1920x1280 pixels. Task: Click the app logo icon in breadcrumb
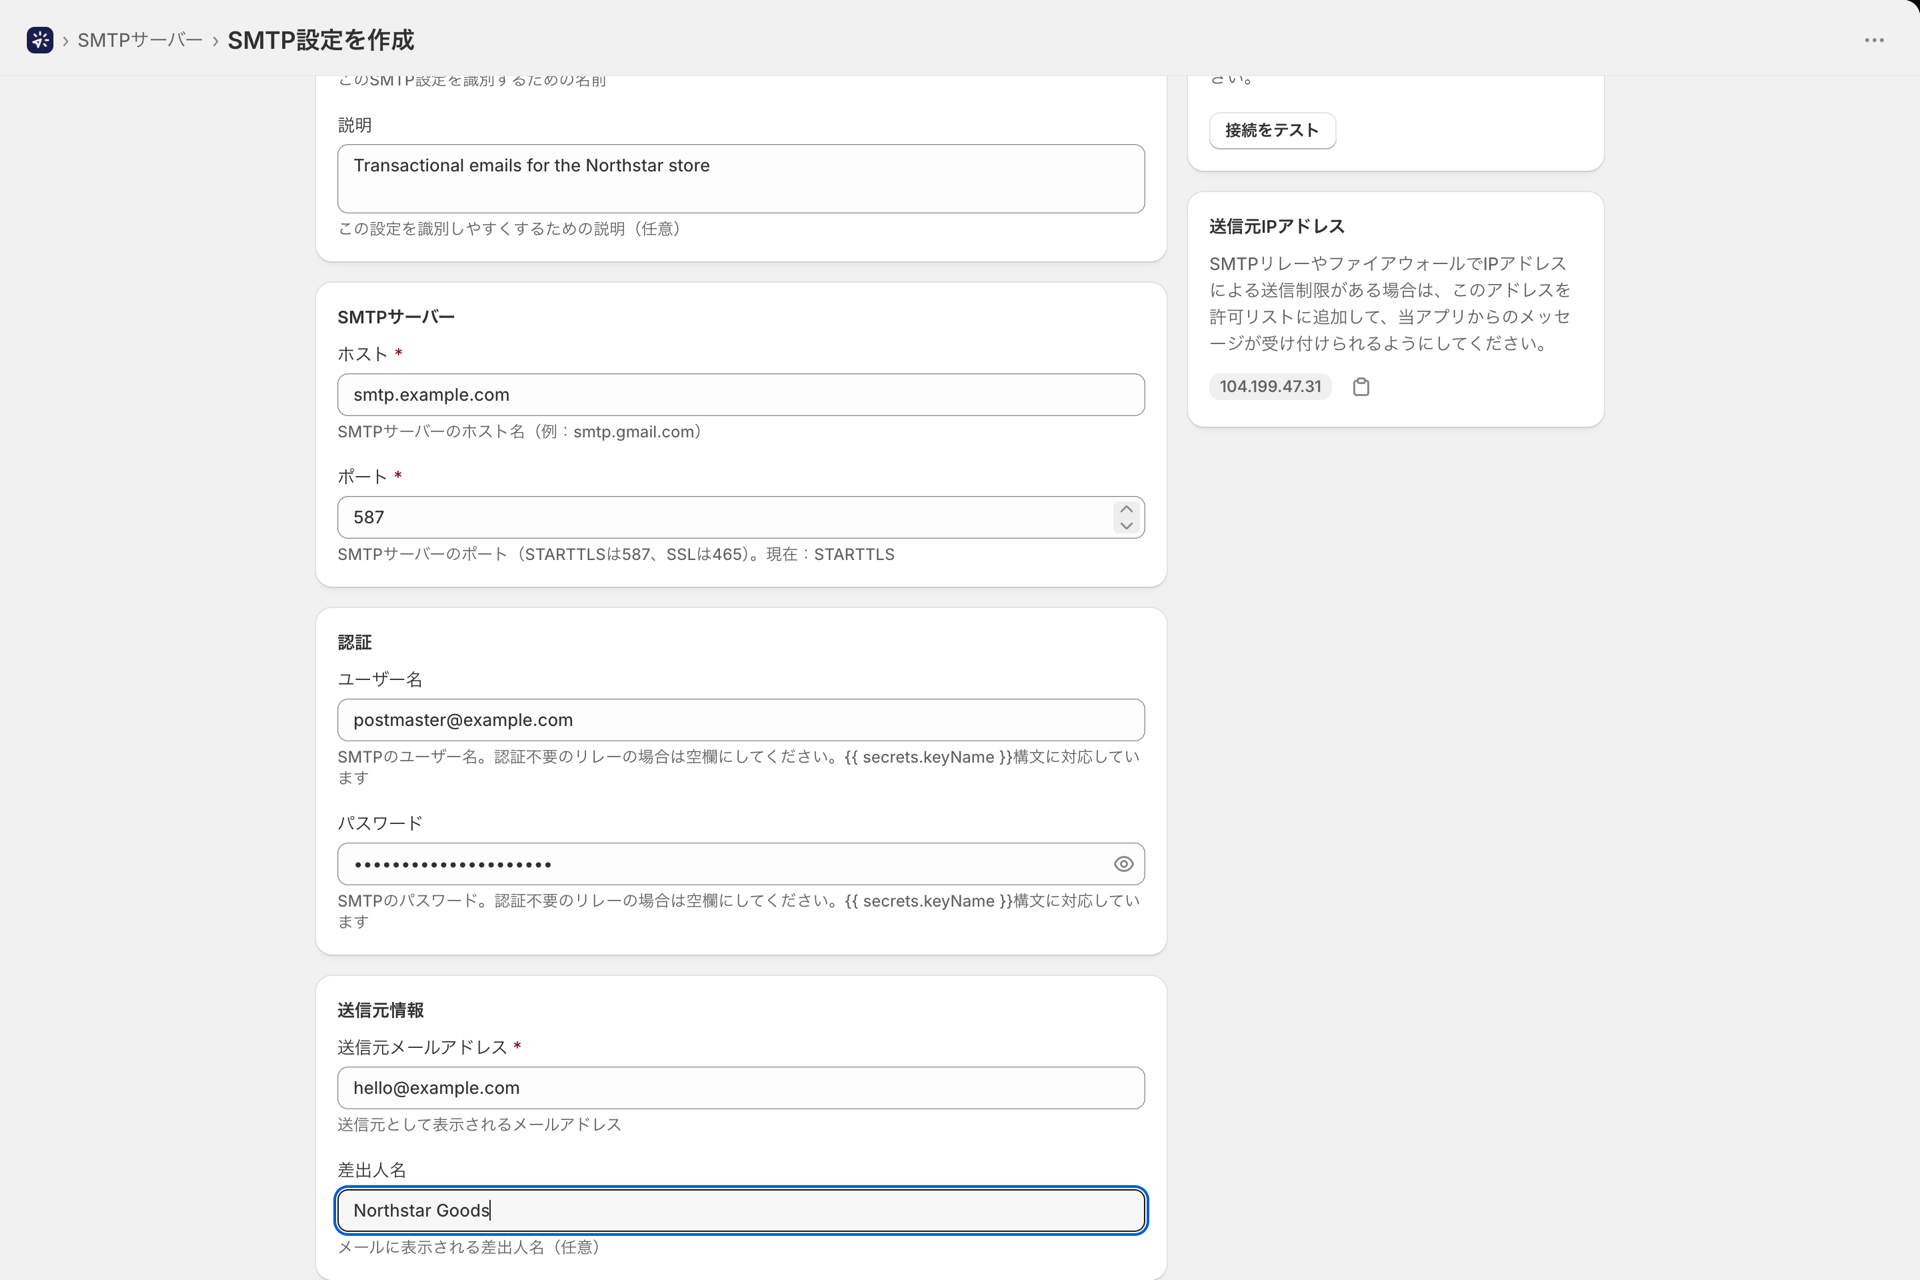40,40
